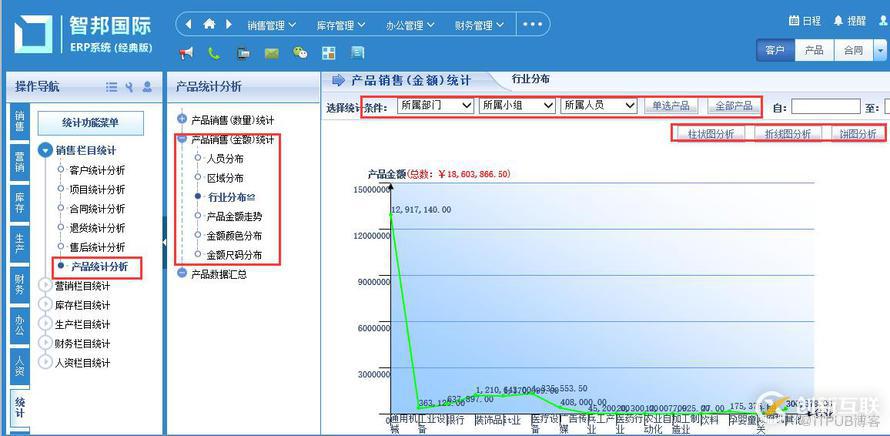Switch to the 营销 vertical side tab
This screenshot has height=436, width=890.
click(x=20, y=161)
